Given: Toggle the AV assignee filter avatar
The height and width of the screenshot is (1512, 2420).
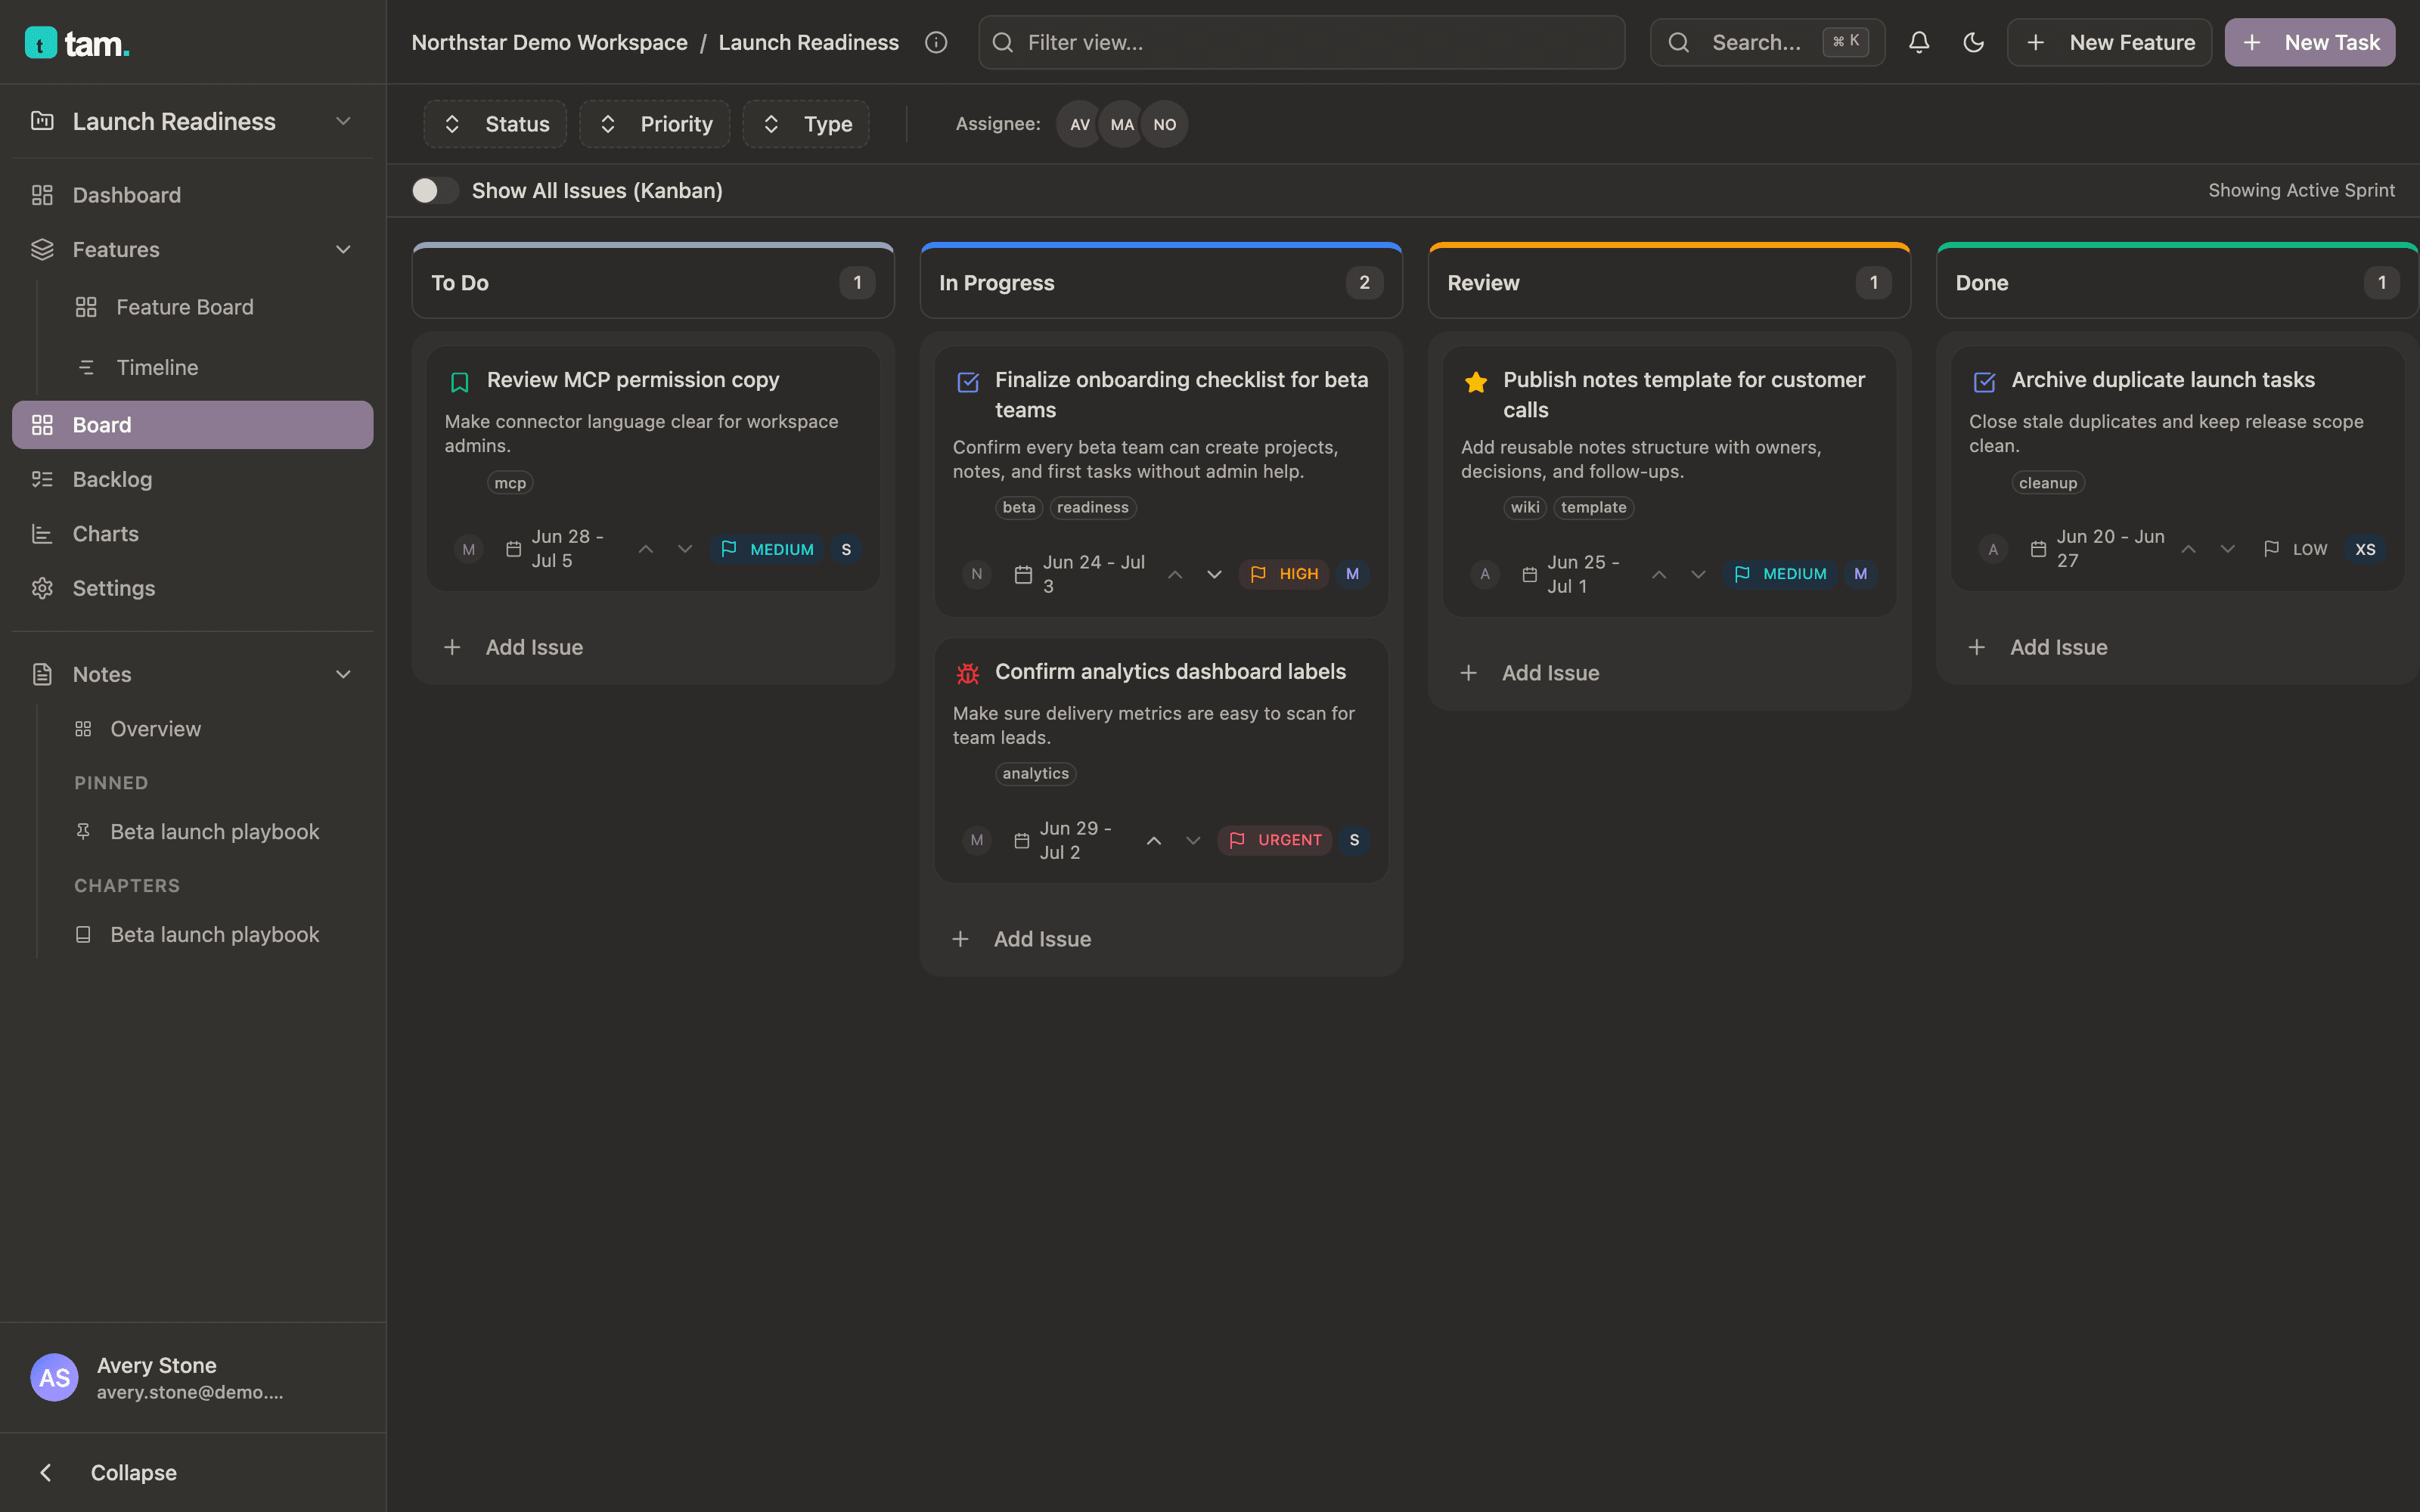Looking at the screenshot, I should [x=1079, y=124].
